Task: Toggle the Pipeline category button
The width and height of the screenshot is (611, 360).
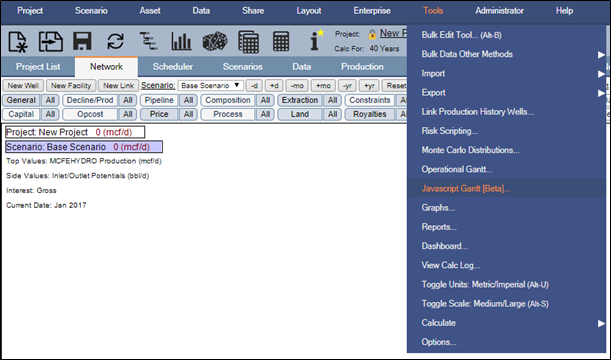Action: click(159, 100)
